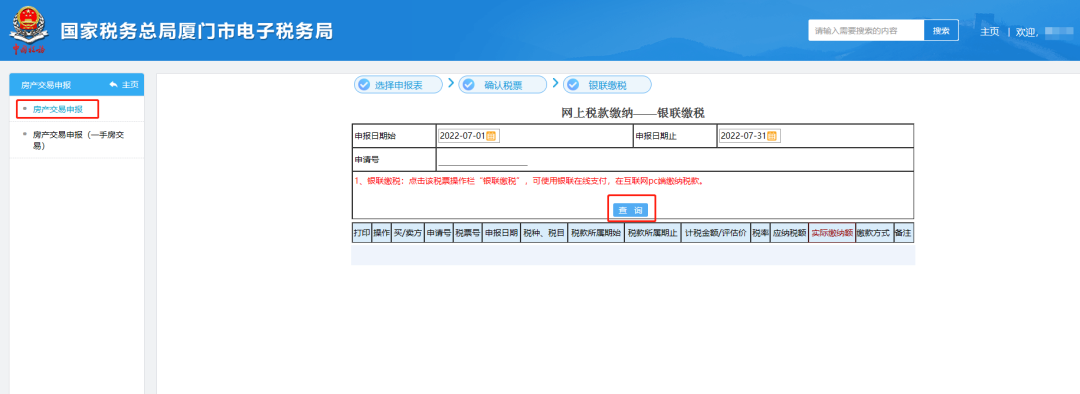Click 税款所属期止 column header

tap(653, 233)
